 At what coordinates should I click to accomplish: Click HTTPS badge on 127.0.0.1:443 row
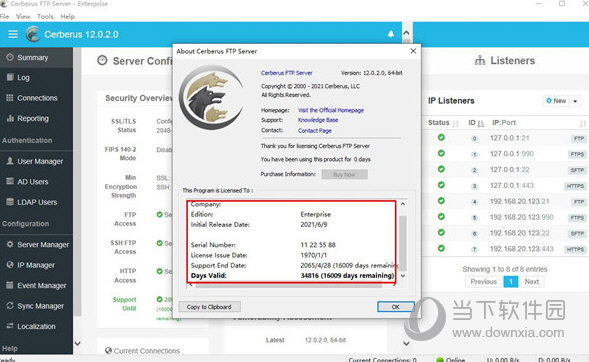click(575, 186)
